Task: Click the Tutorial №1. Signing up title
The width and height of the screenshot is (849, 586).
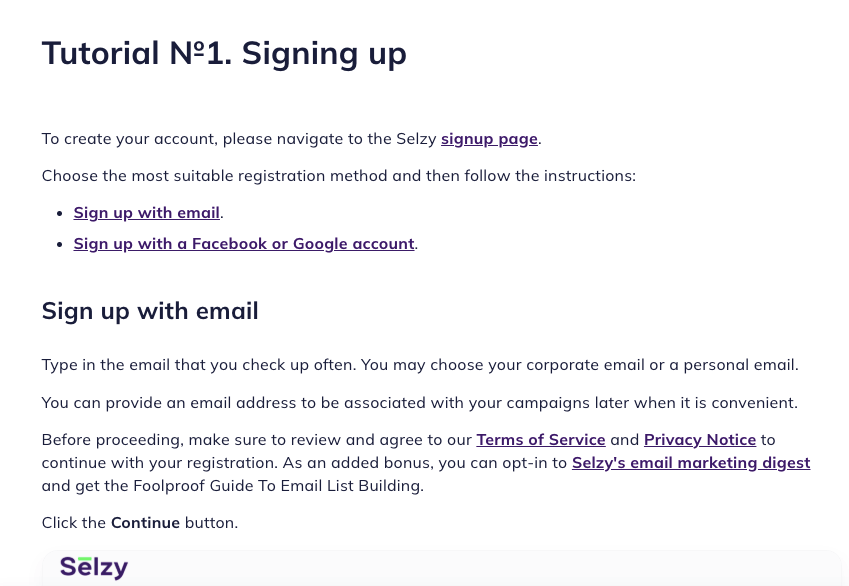Action: [x=224, y=54]
